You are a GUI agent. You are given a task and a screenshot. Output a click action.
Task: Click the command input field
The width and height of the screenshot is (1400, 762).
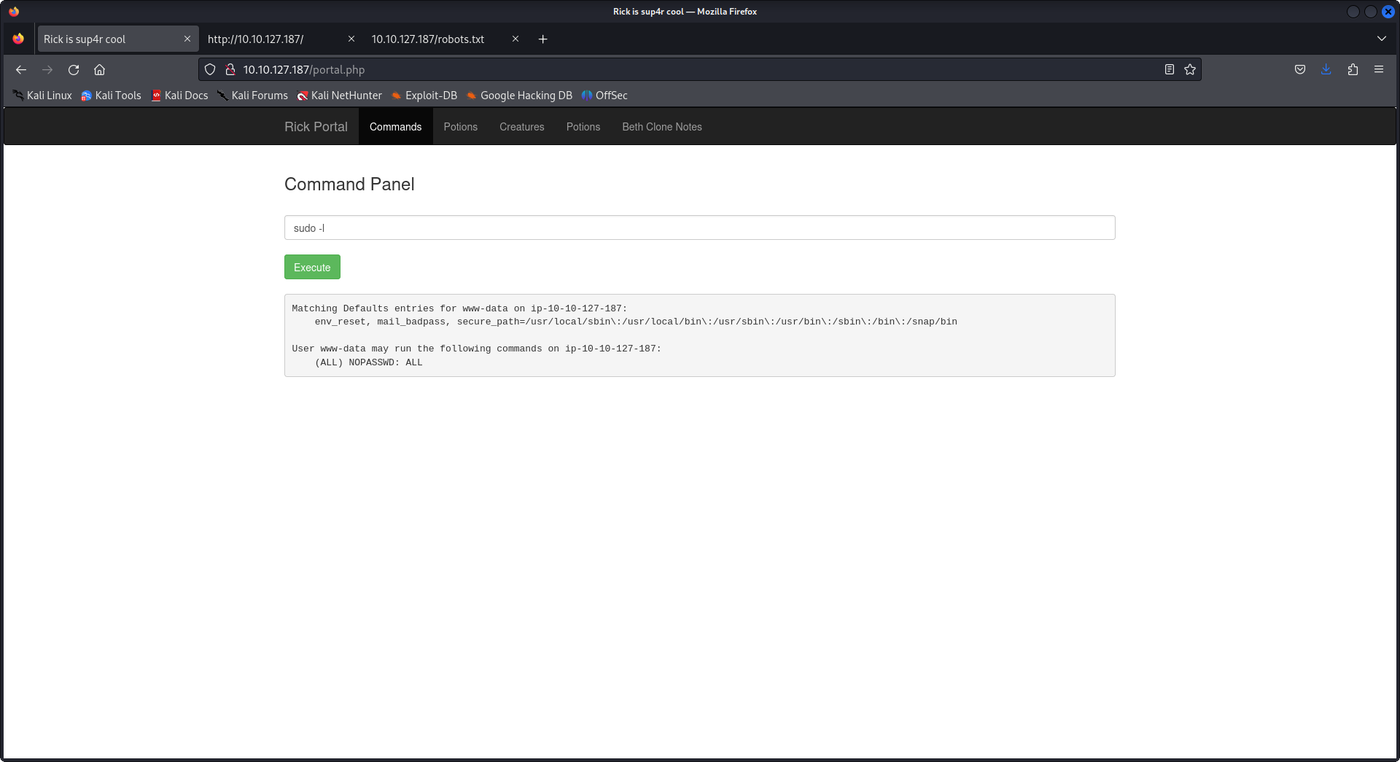coord(699,228)
